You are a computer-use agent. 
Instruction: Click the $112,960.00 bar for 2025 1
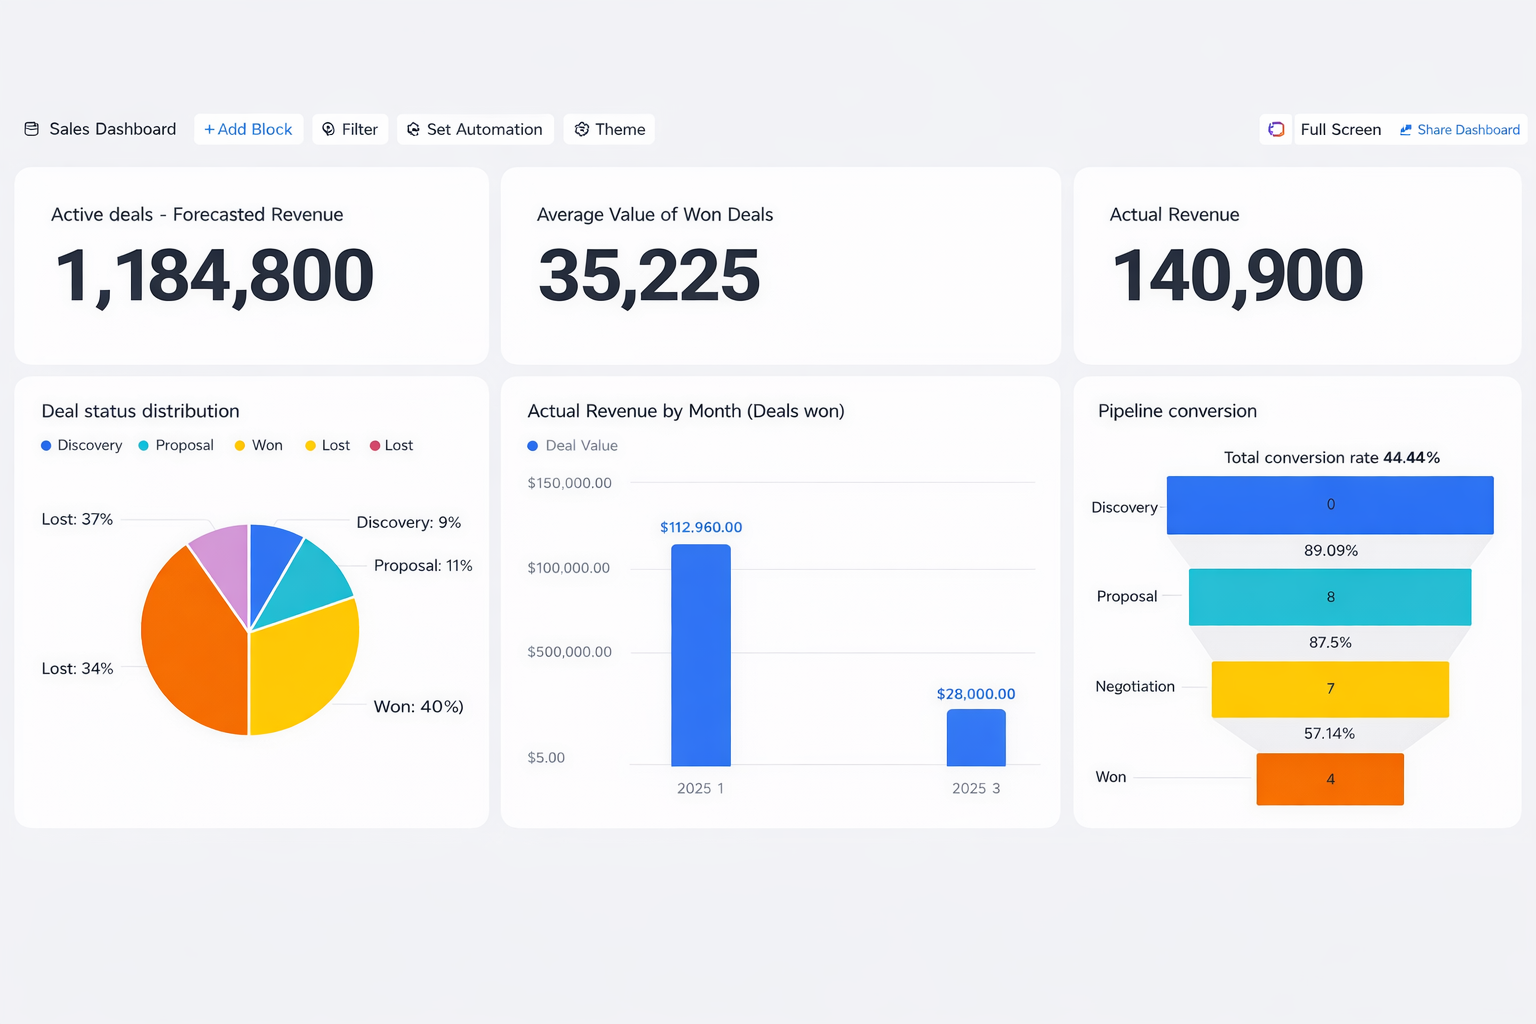point(700,655)
